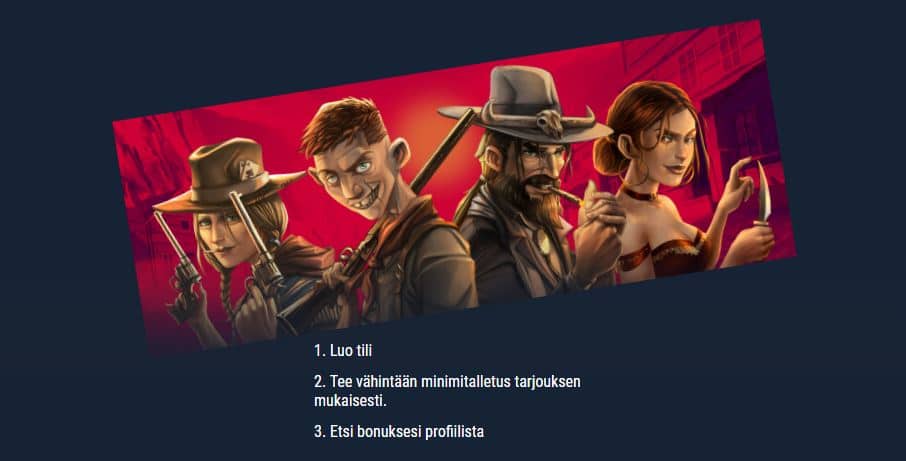Click the rifle barrel behind the grinning man
Image resolution: width=906 pixels, height=461 pixels.
[x=443, y=149]
